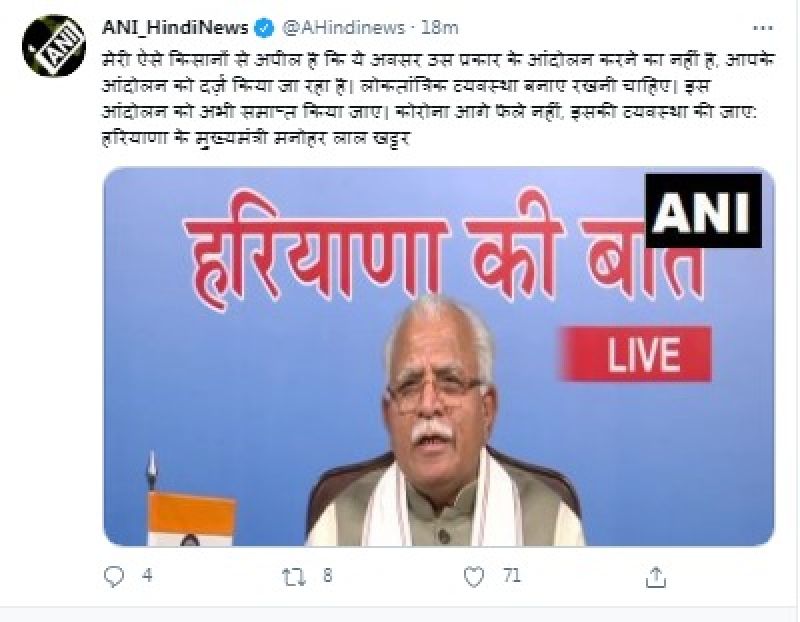Click the red LIVE badge on video
Viewport: 800px width, 622px height.
636,354
